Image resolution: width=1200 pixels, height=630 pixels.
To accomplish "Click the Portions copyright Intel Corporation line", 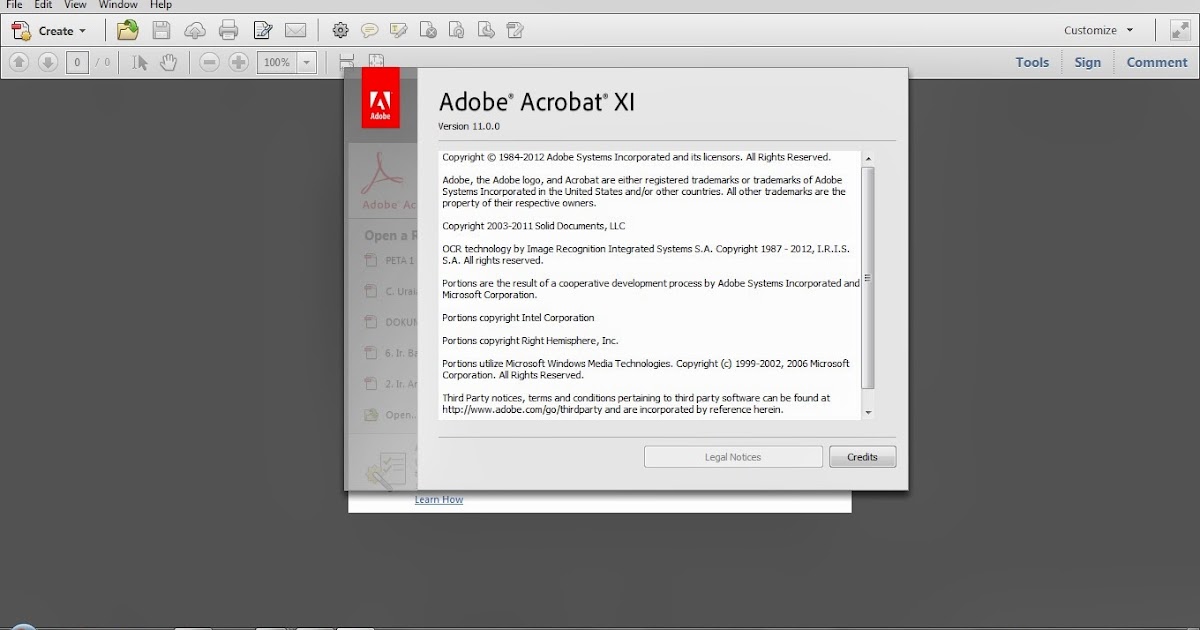I will click(518, 318).
